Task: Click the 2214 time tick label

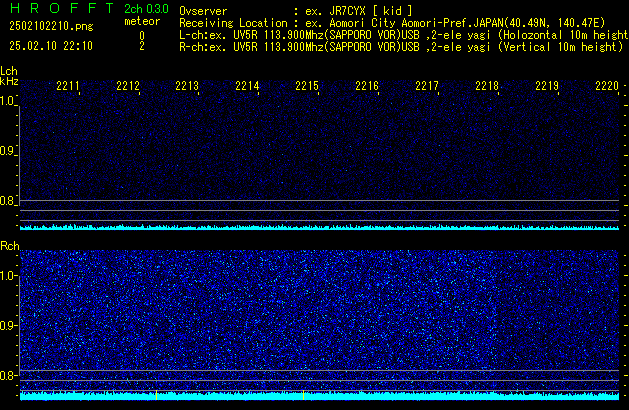Action: click(248, 86)
